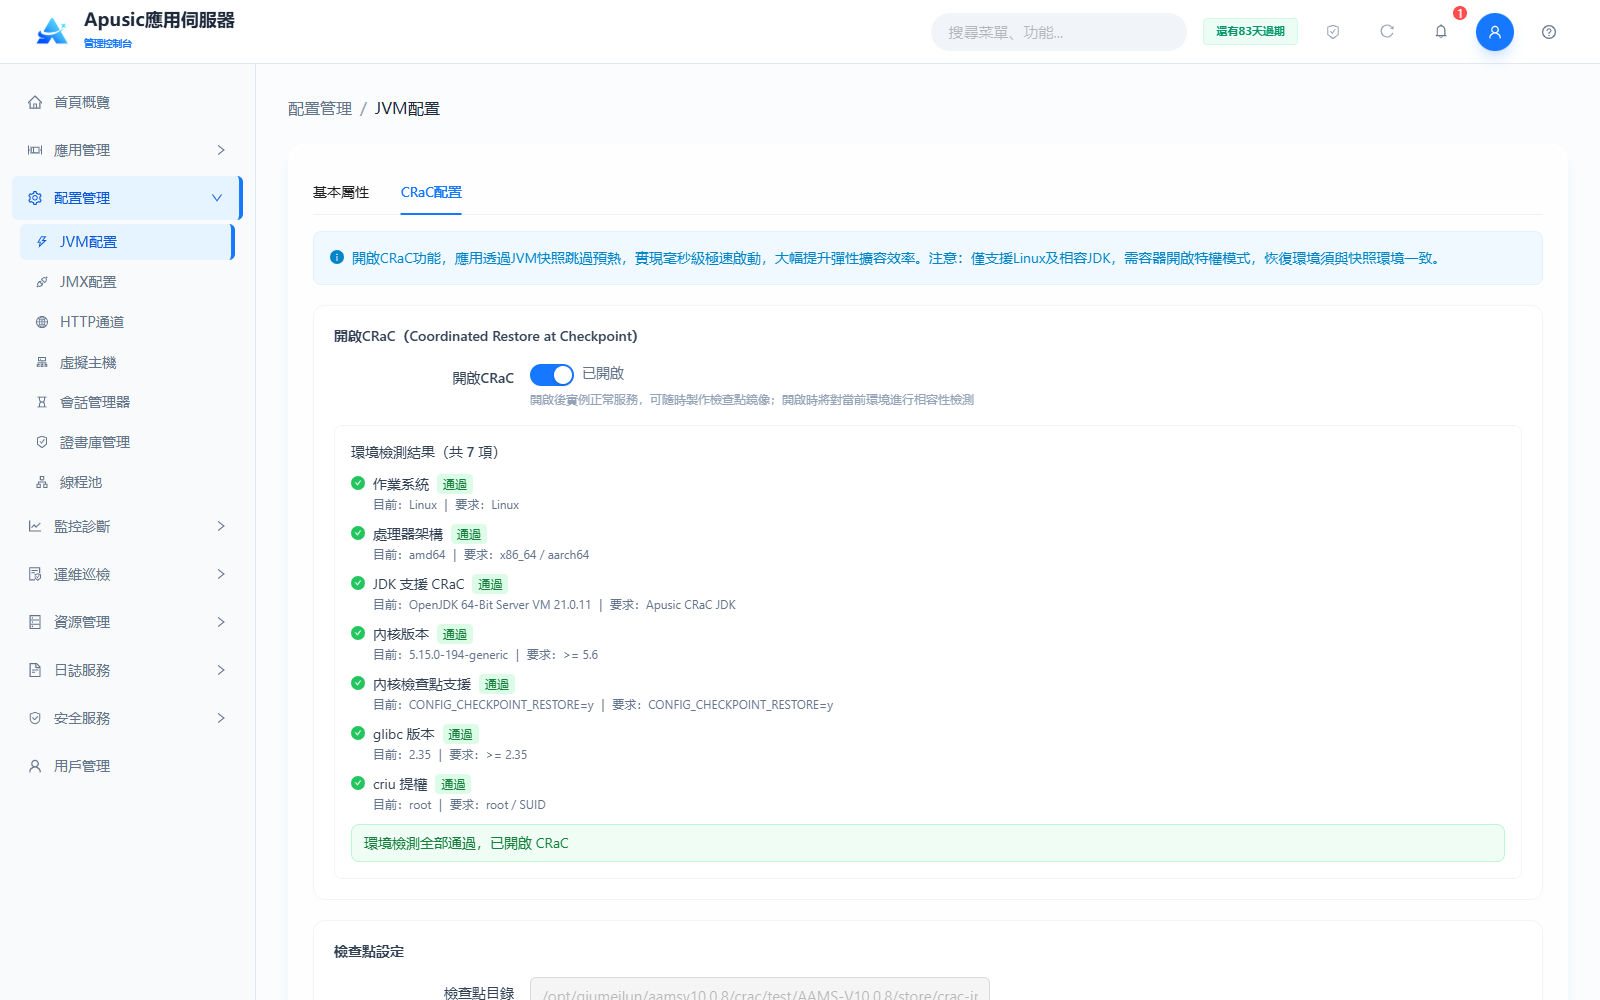Click the gear icon beside 配置管理
1600x1000 pixels.
(35, 198)
